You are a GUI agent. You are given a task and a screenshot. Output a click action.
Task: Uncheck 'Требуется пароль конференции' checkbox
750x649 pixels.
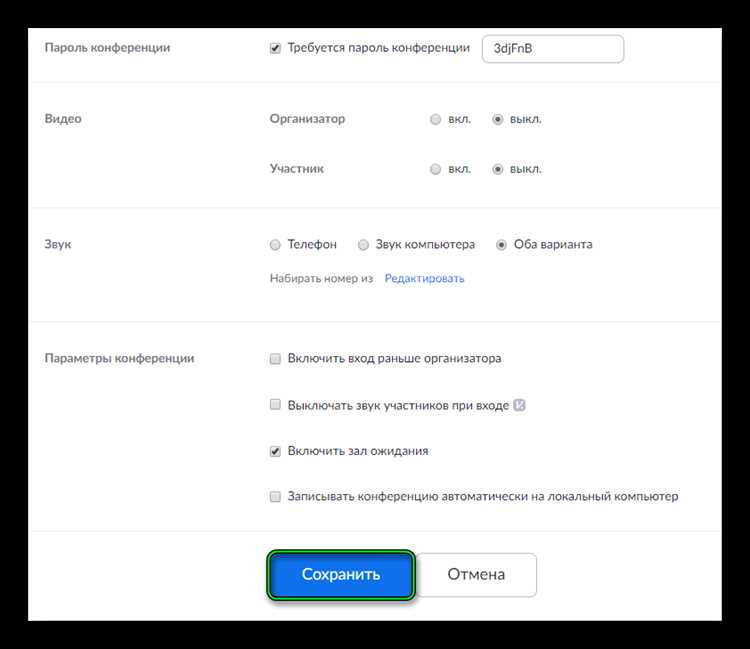275,48
